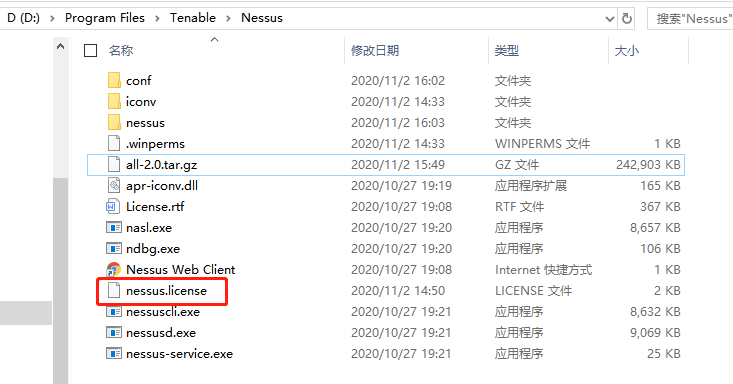Click the all-2.0.tar.gz file icon
The image size is (733, 384).
tap(114, 165)
